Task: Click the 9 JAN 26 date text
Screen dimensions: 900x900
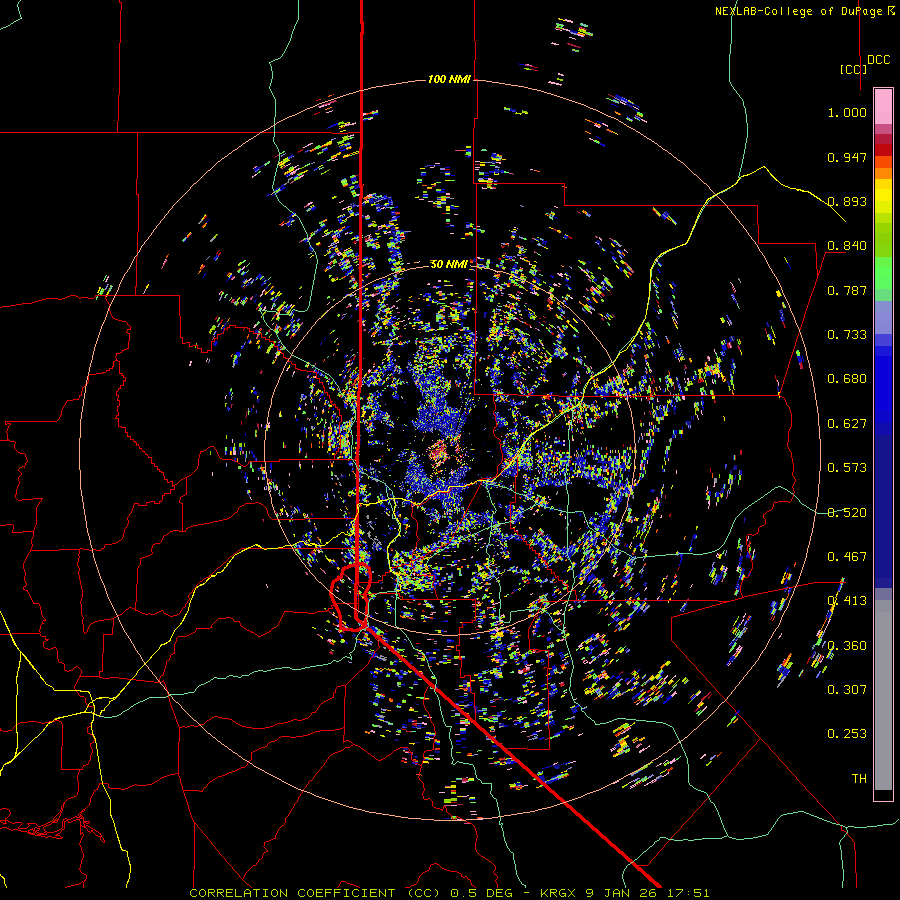Action: [619, 893]
